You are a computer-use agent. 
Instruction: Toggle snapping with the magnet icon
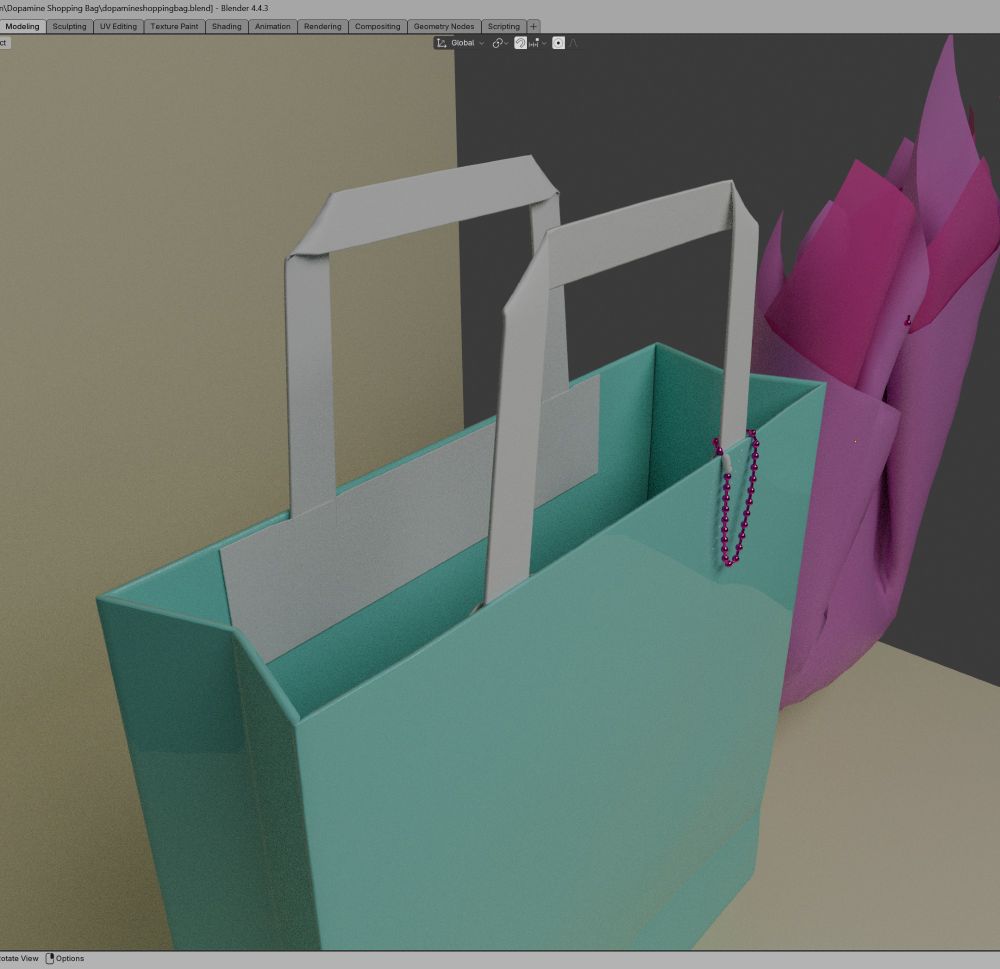coord(520,43)
